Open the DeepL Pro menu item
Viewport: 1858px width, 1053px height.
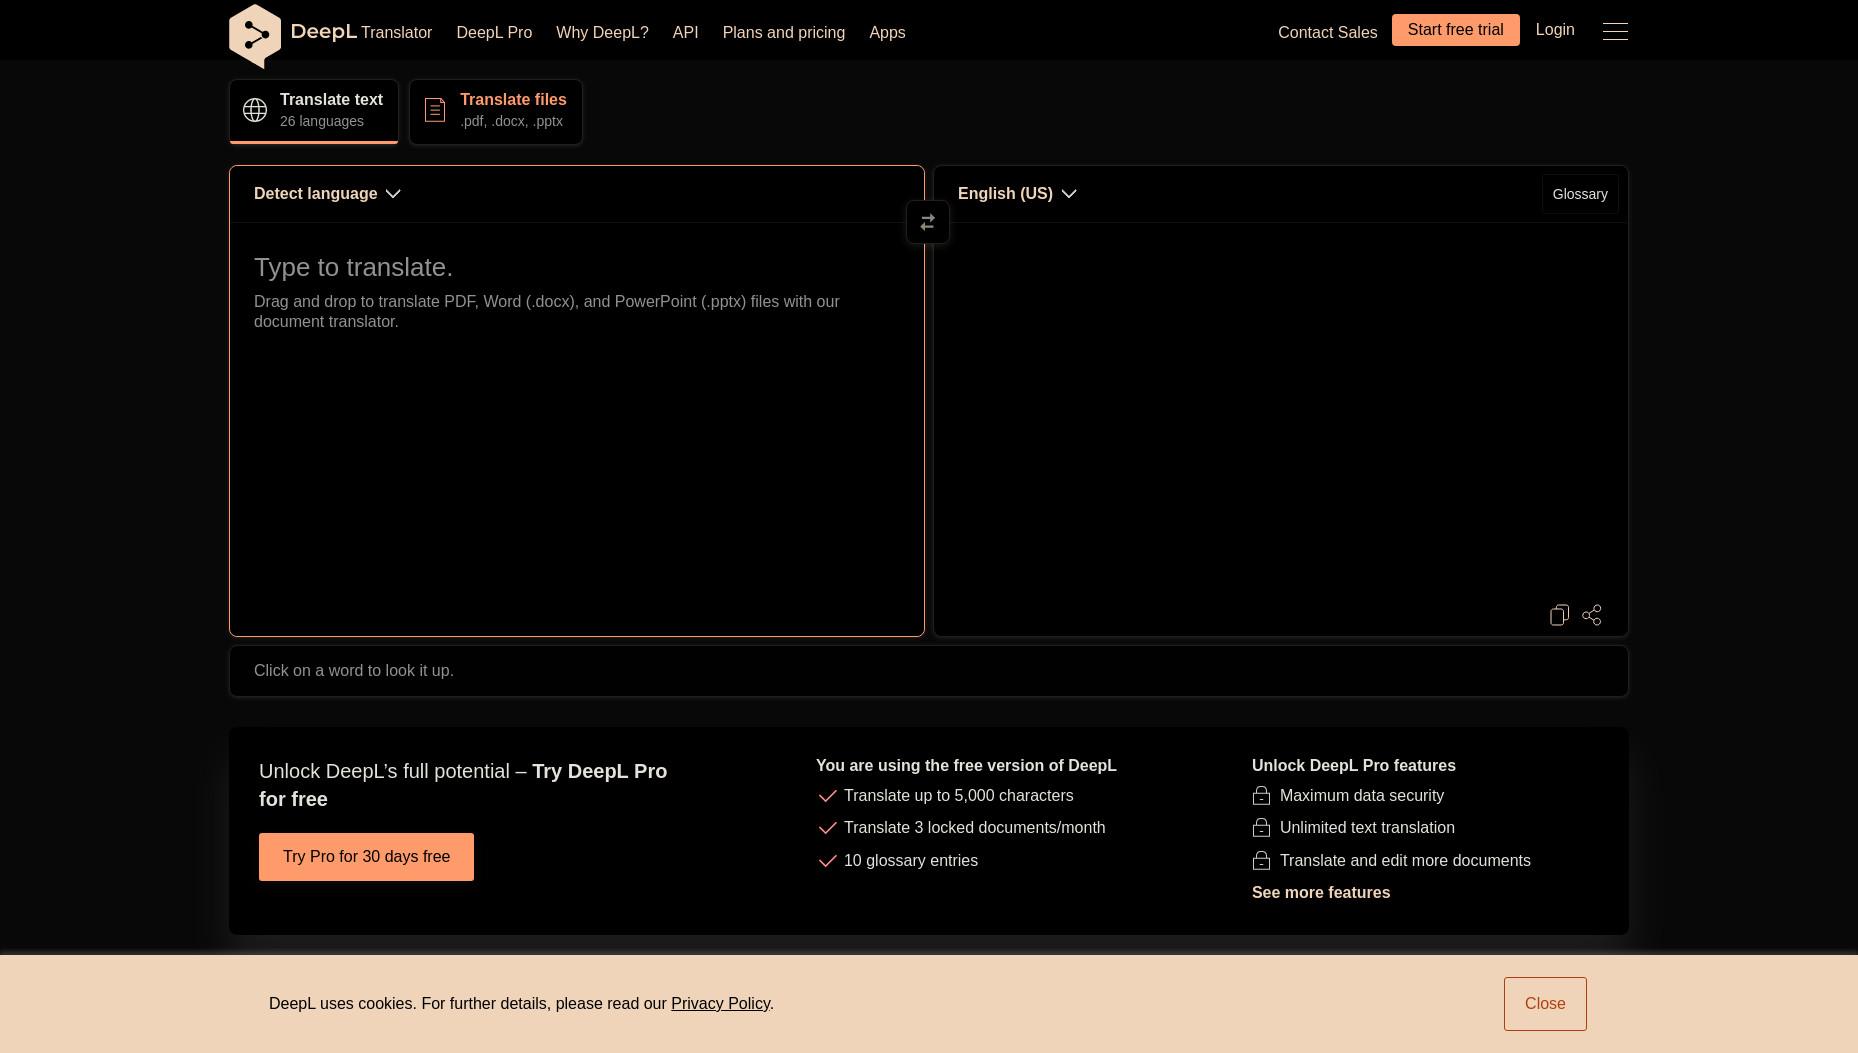pyautogui.click(x=494, y=33)
